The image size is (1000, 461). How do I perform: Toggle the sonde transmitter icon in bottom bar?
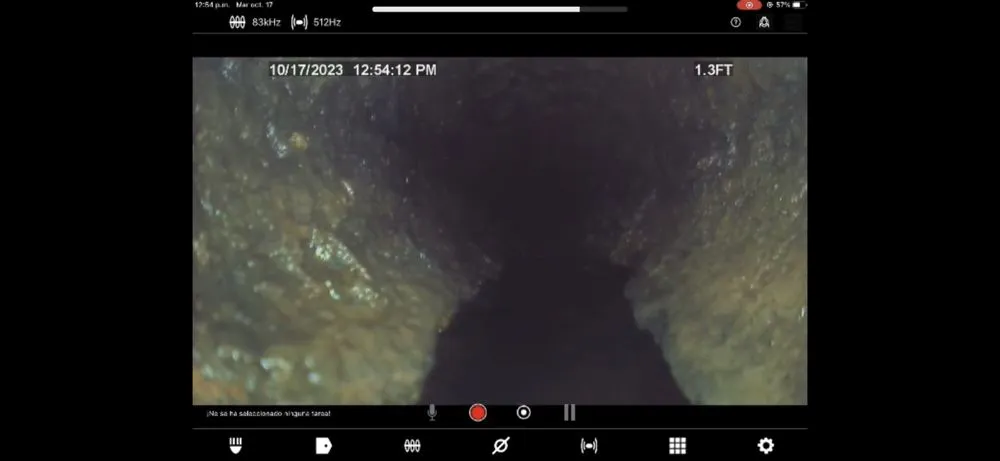tap(589, 446)
